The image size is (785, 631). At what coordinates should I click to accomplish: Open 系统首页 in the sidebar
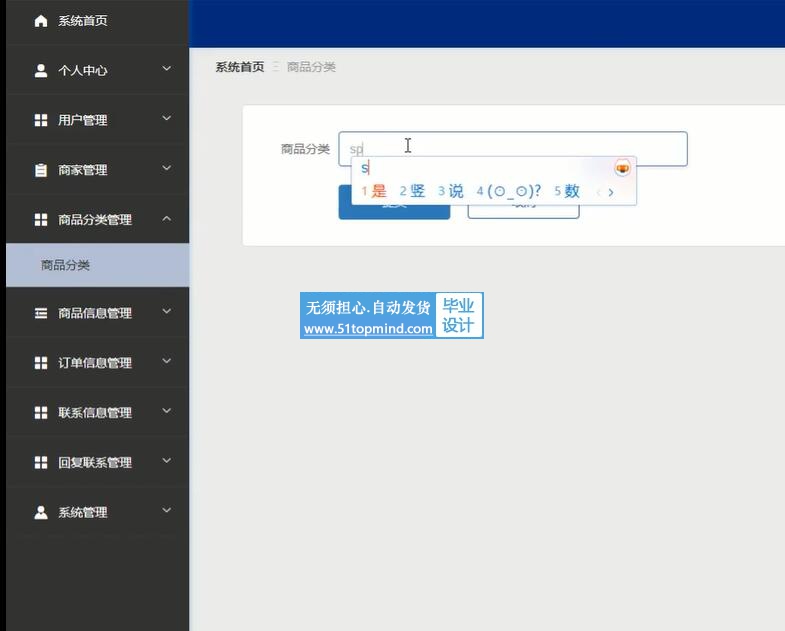tap(98, 21)
